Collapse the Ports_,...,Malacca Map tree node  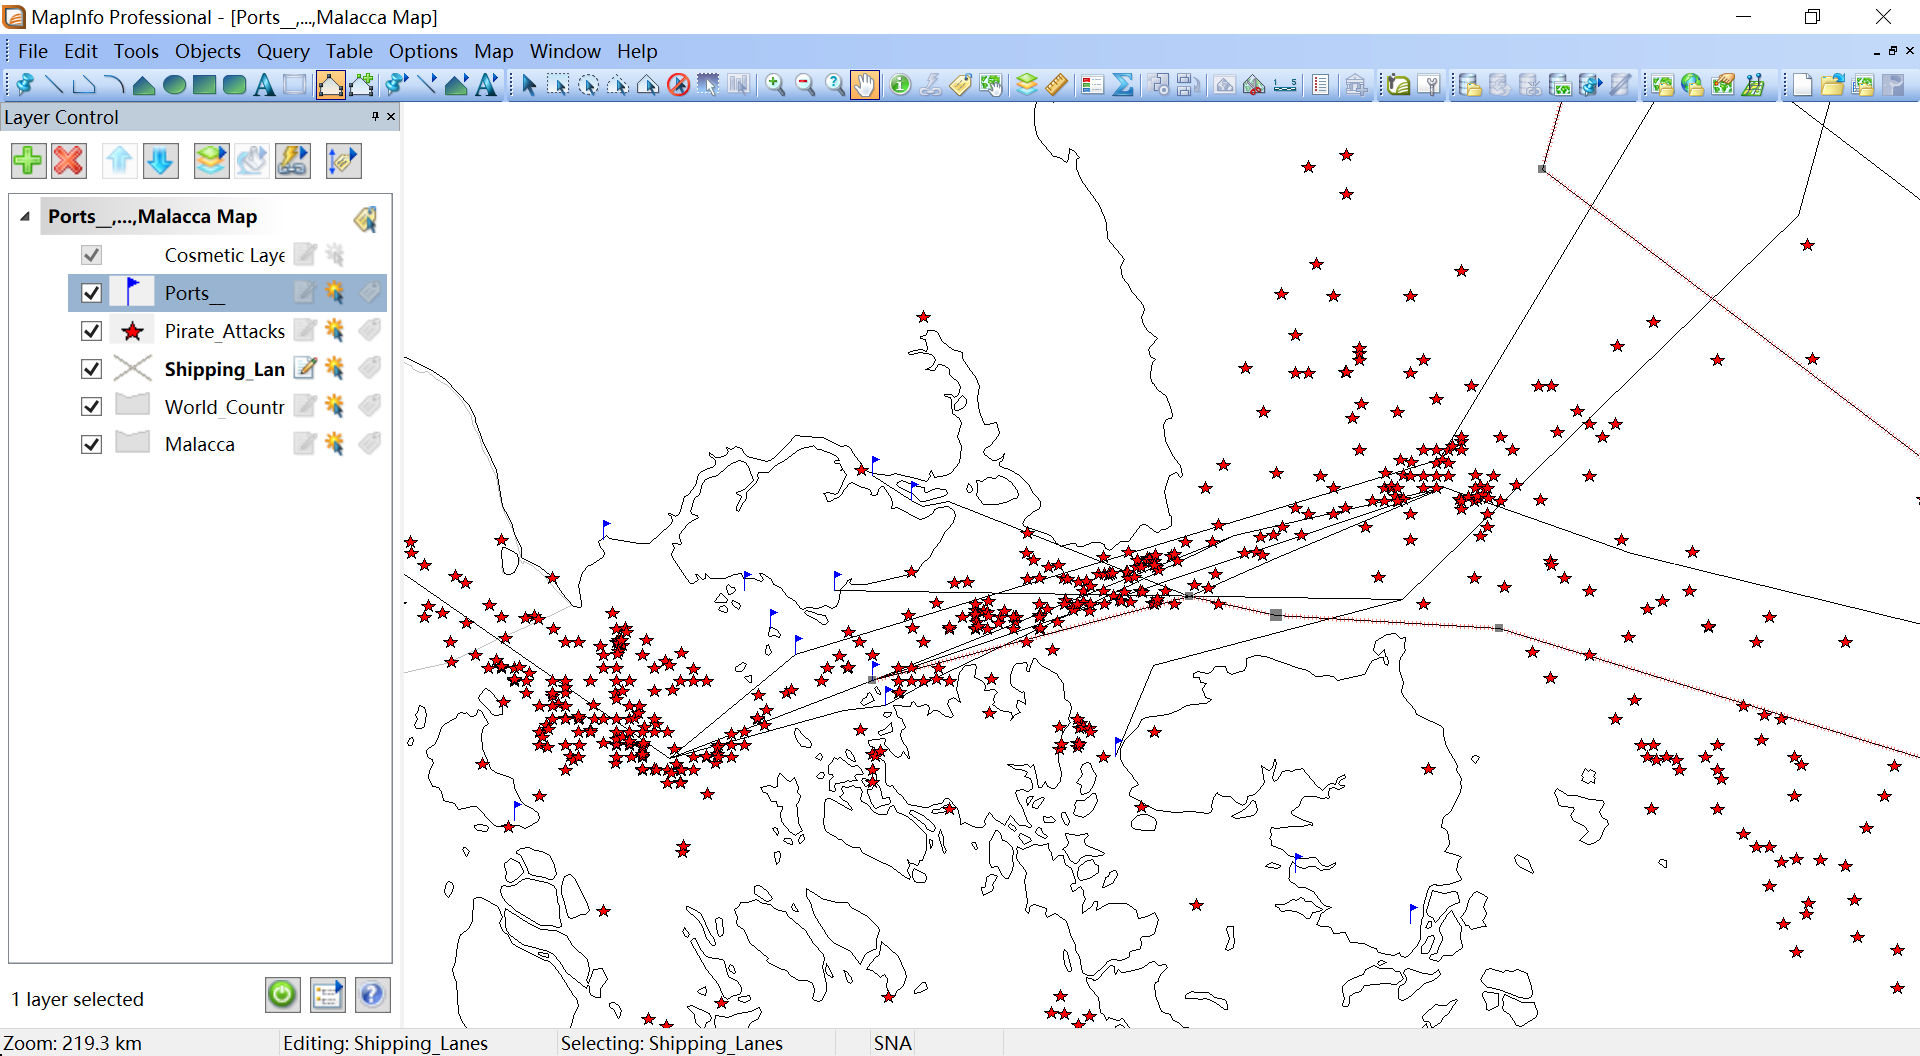coord(25,216)
